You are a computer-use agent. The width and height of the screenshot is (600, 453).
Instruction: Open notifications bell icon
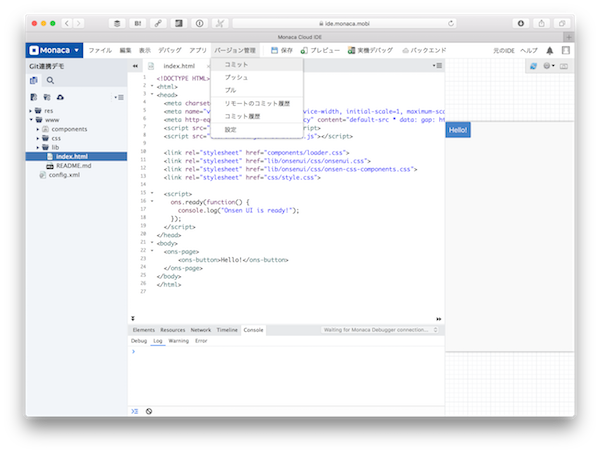coord(550,51)
